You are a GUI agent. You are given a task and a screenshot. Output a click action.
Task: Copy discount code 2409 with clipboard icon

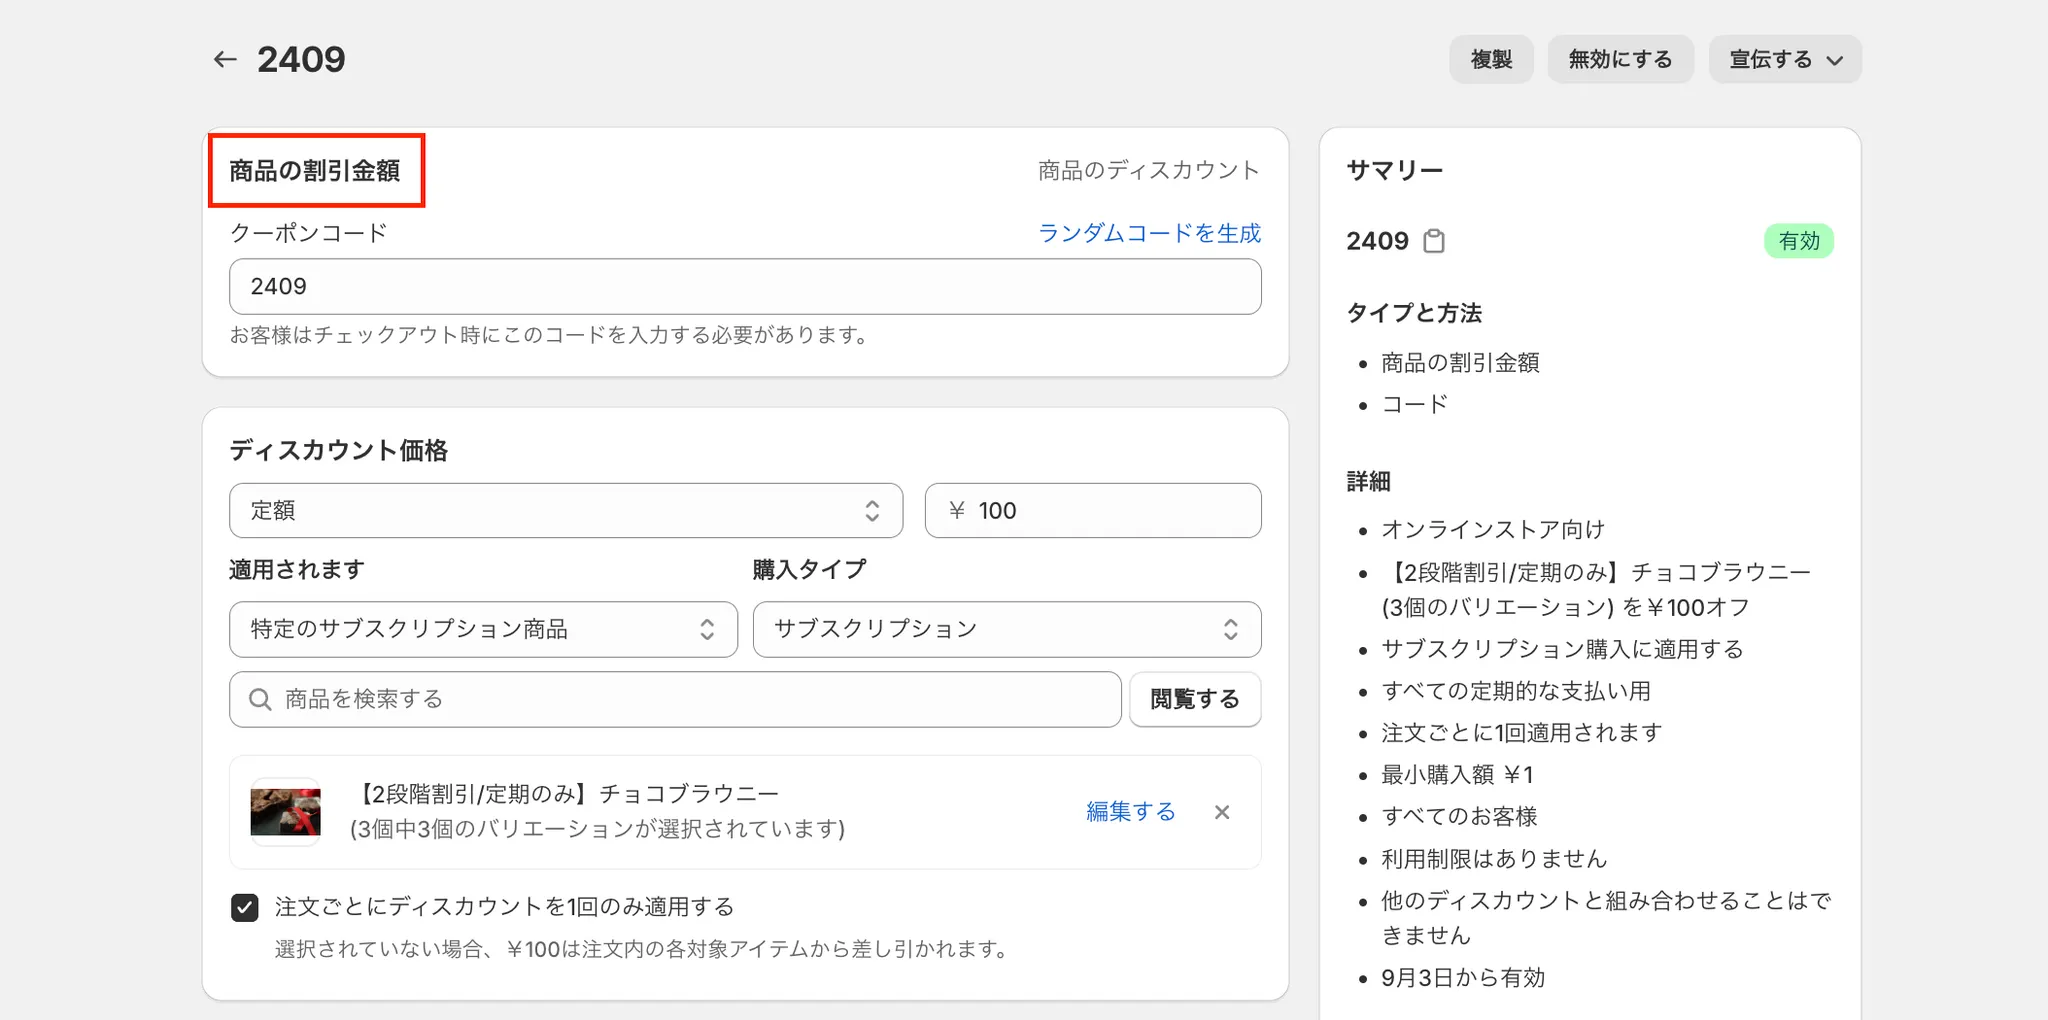pos(1434,241)
